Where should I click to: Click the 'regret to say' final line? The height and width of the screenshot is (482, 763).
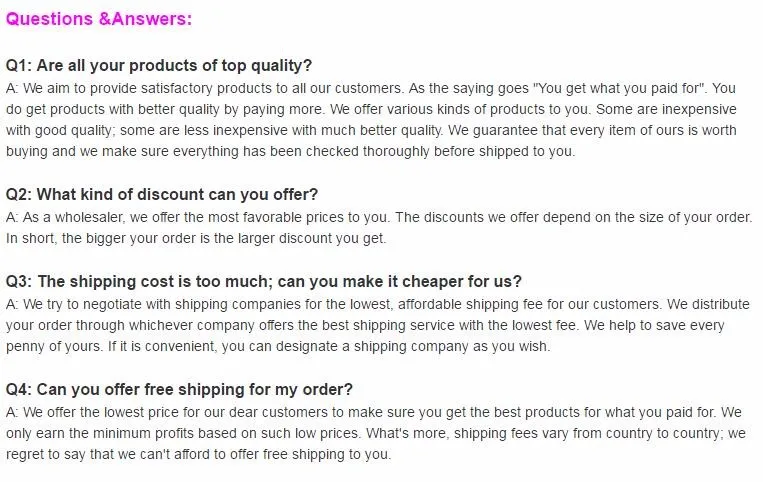click(199, 455)
